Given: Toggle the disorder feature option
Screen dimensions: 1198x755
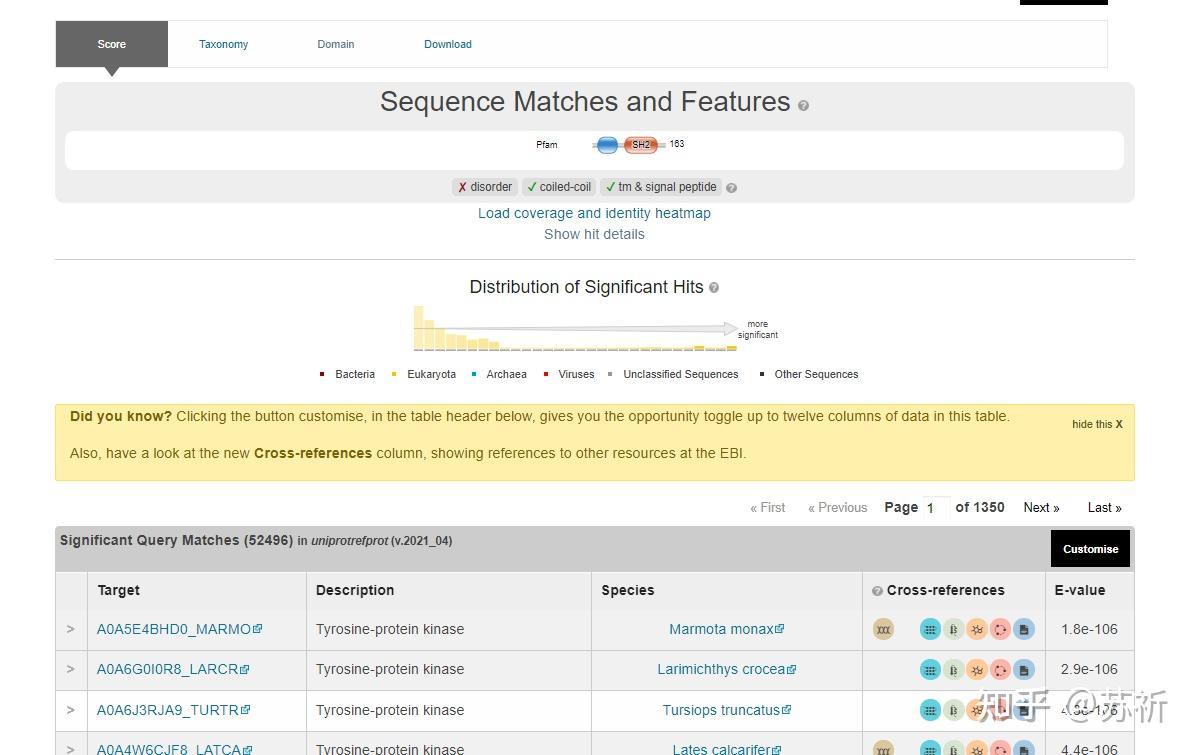Looking at the screenshot, I should coord(484,186).
